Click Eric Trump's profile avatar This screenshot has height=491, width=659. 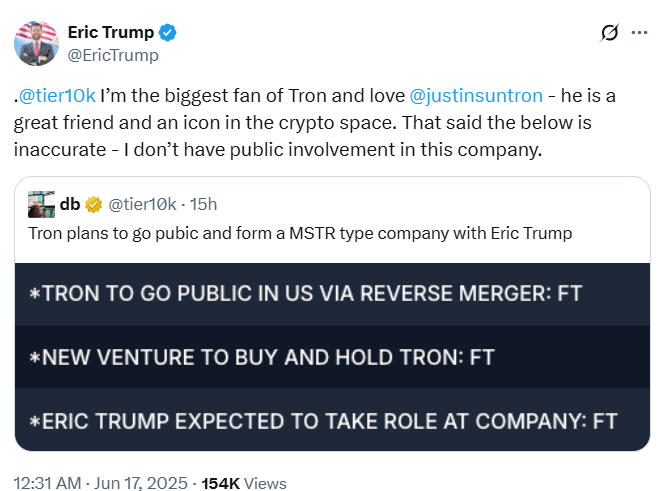tap(35, 43)
